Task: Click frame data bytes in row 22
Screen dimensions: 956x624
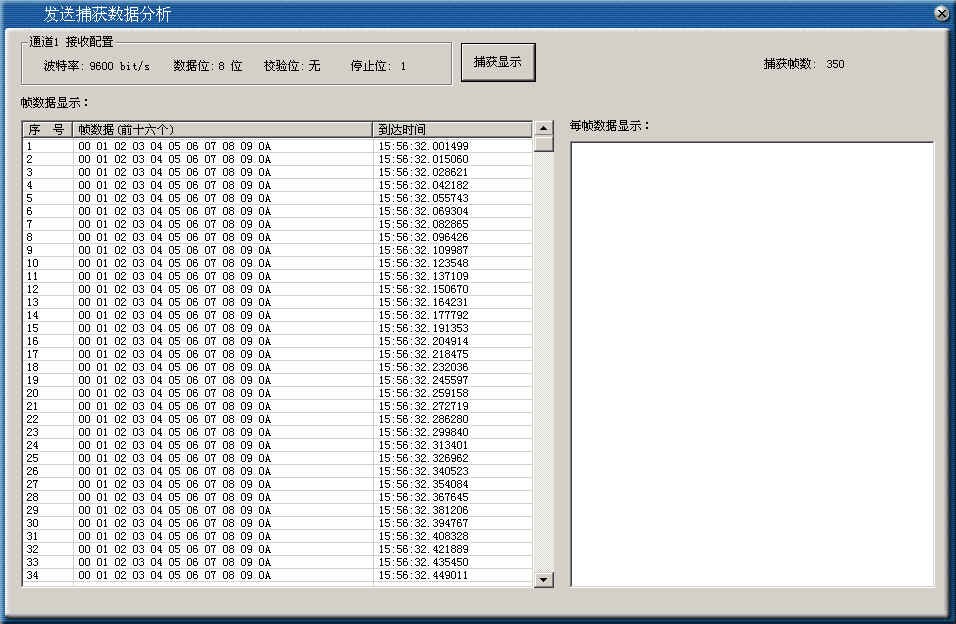Action: 174,420
